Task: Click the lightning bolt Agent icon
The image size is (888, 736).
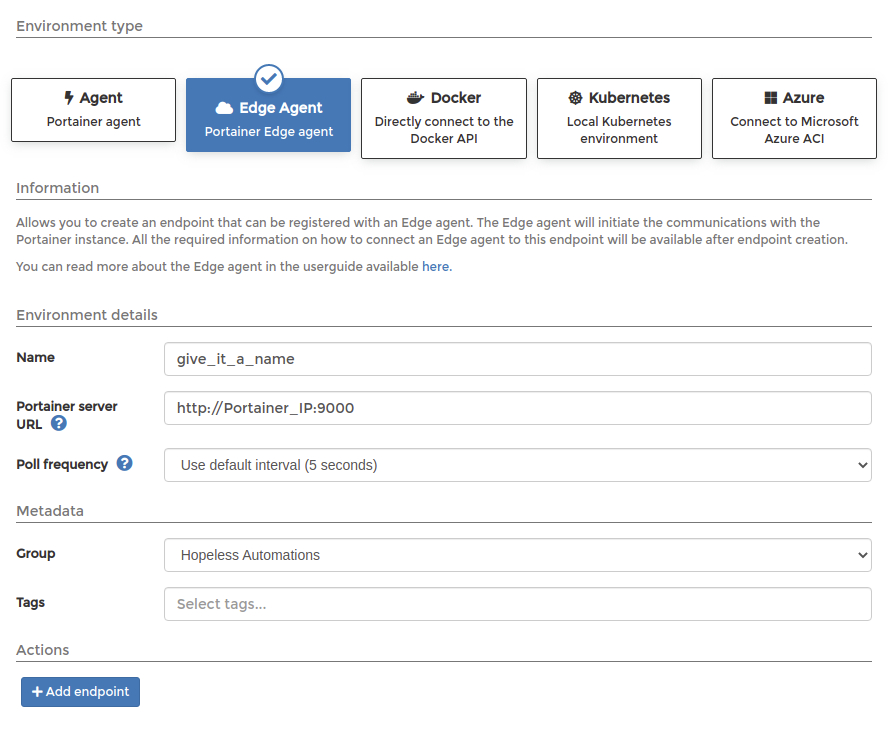Action: tap(69, 98)
